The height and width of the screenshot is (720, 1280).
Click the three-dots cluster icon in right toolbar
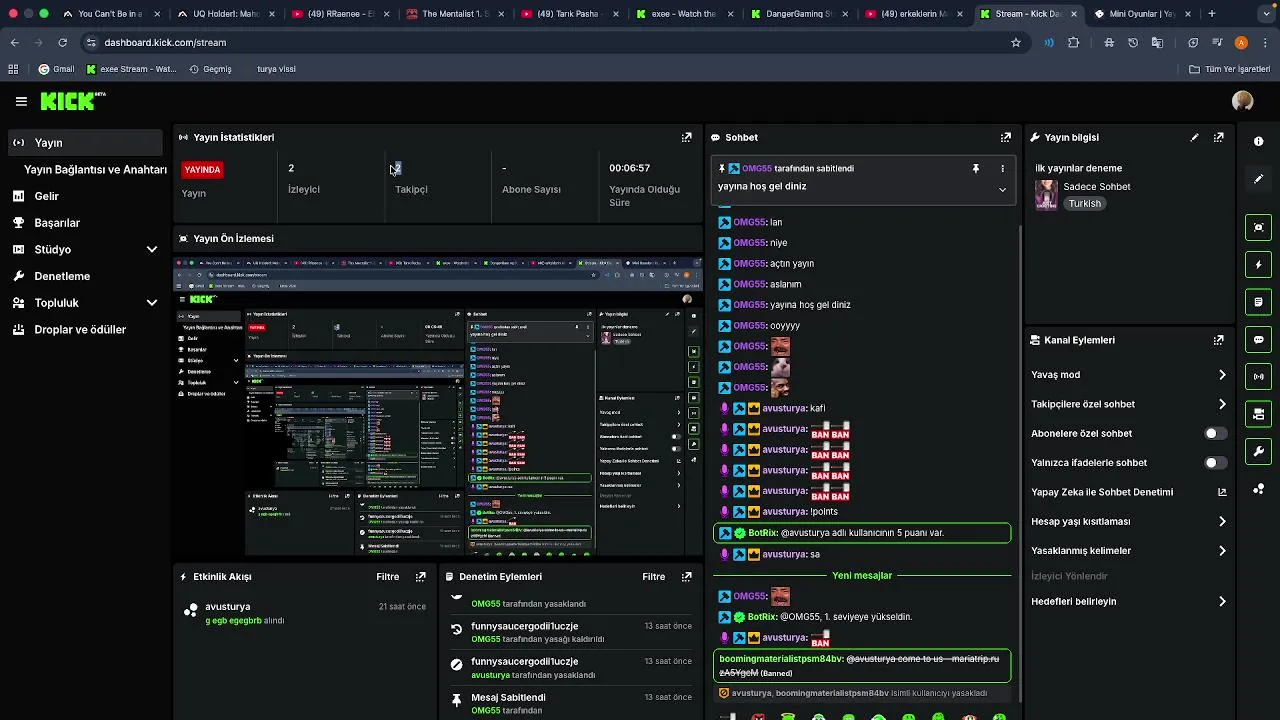click(x=1259, y=489)
